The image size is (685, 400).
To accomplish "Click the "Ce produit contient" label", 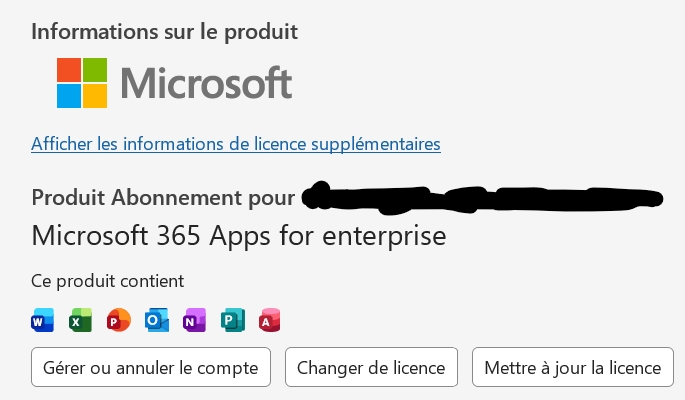I will point(108,281).
